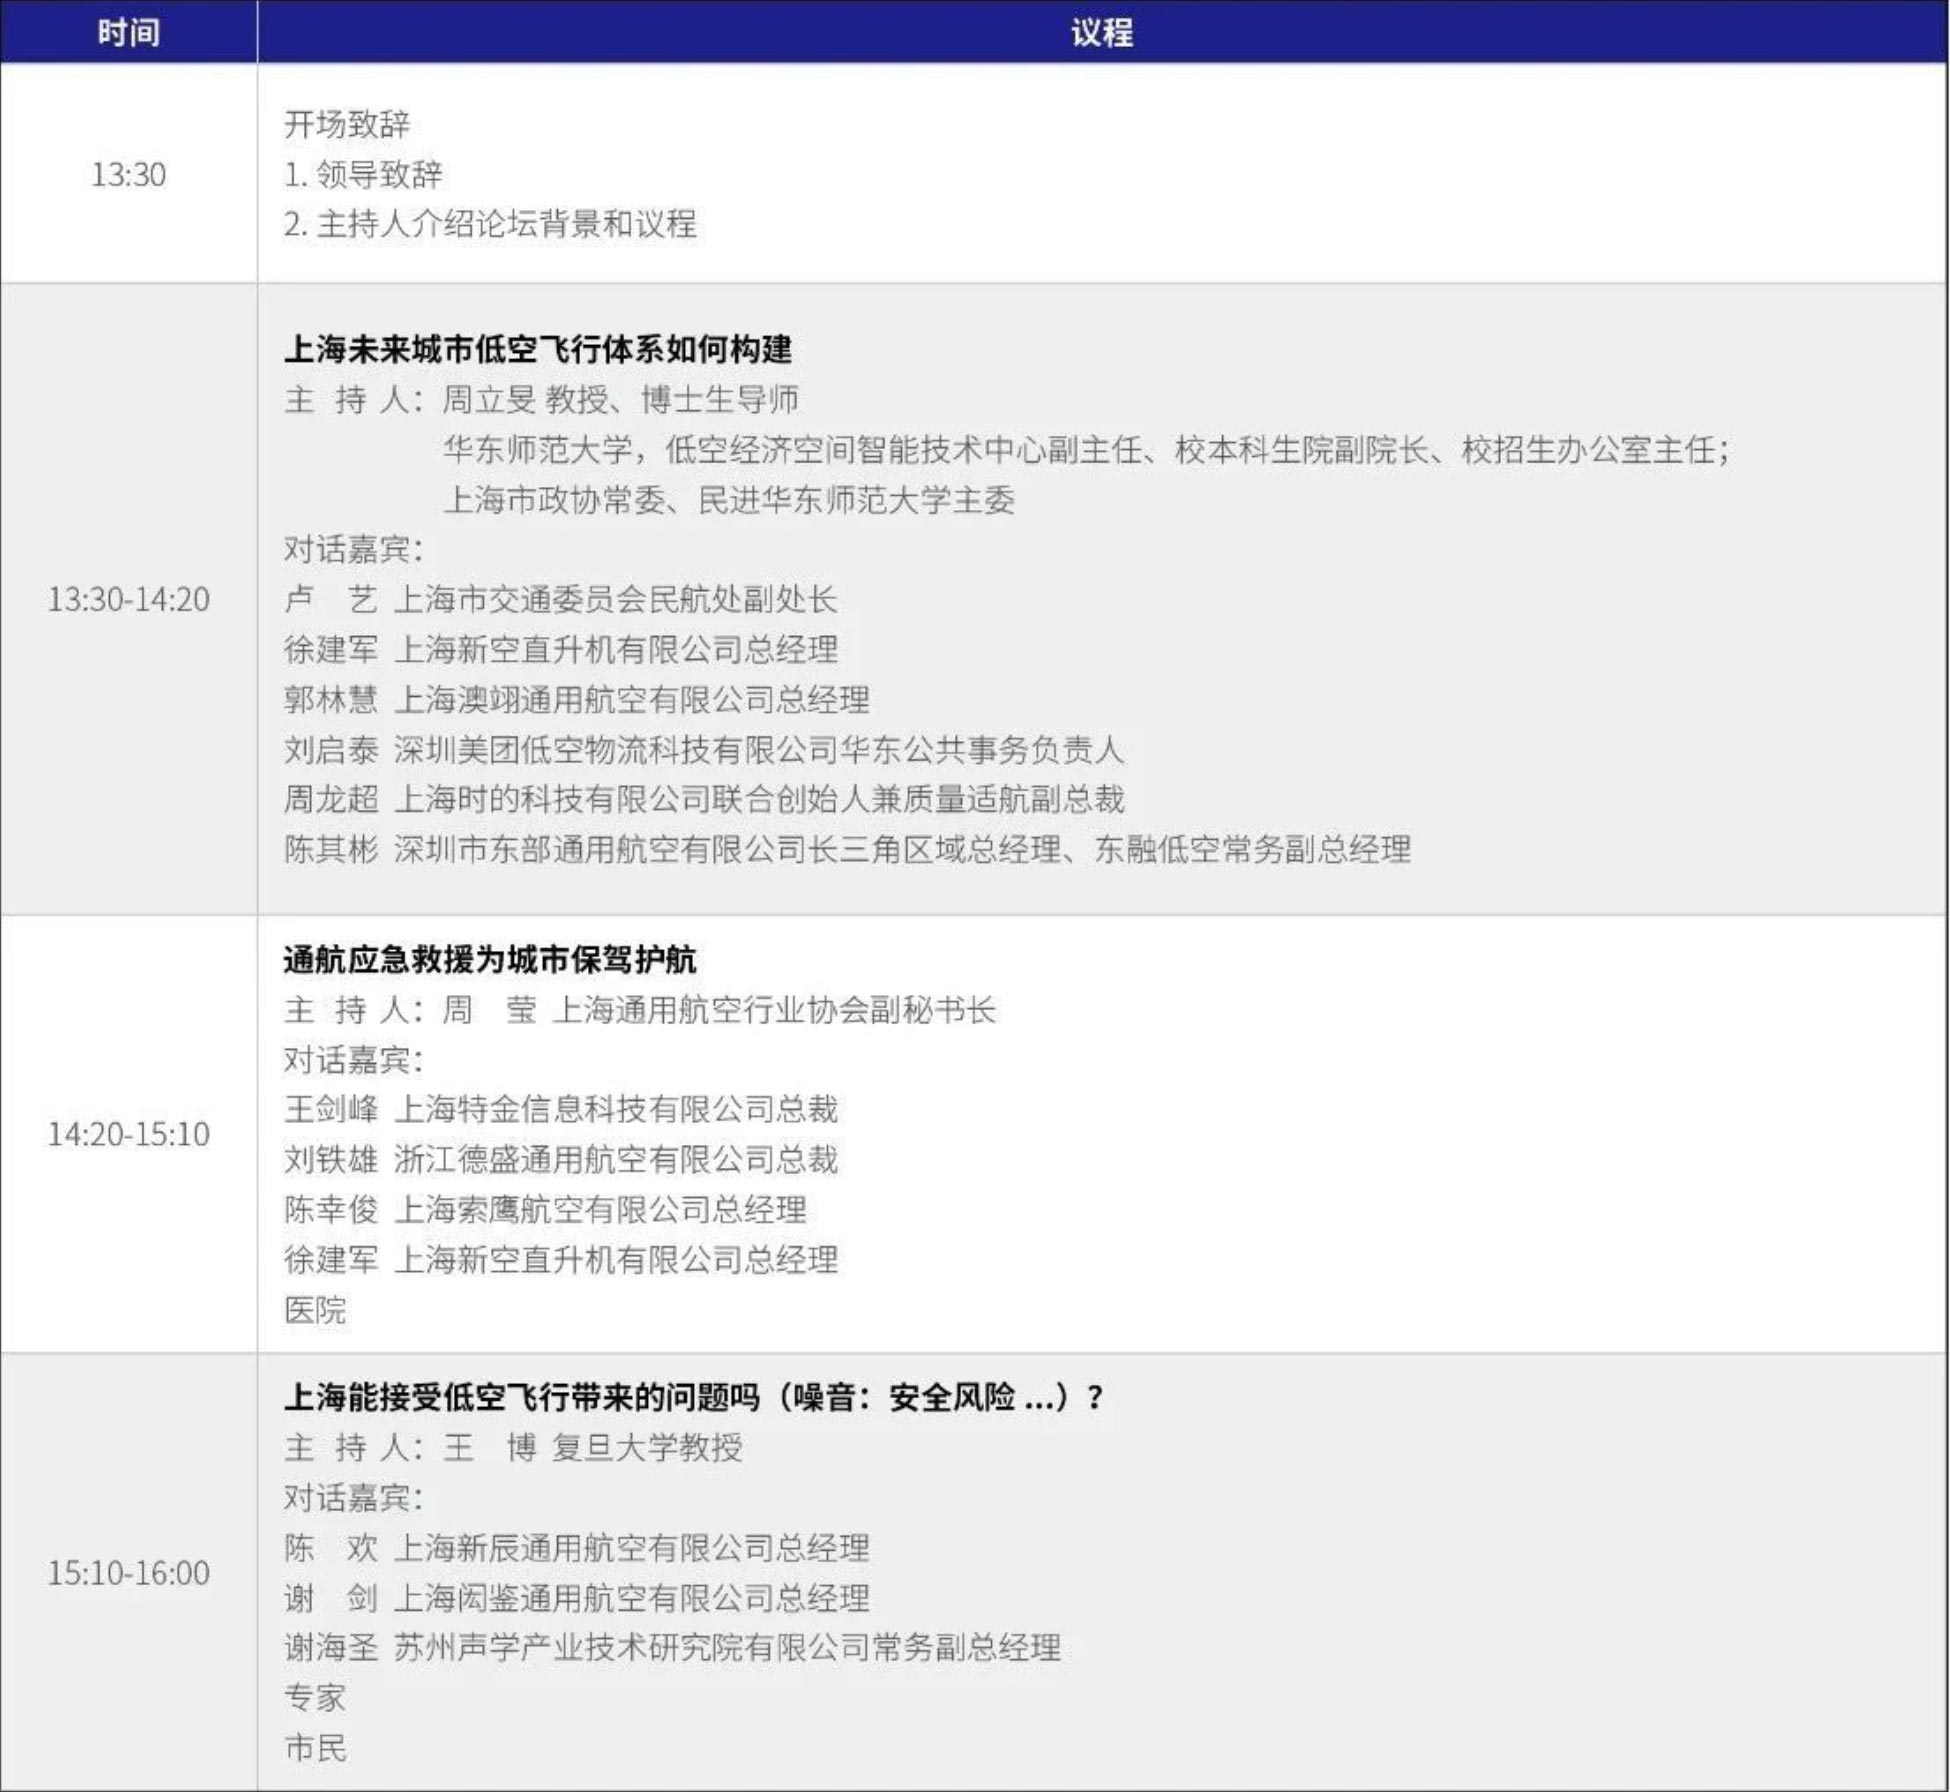
Task: Click the 议程 column header
Action: 1101,33
